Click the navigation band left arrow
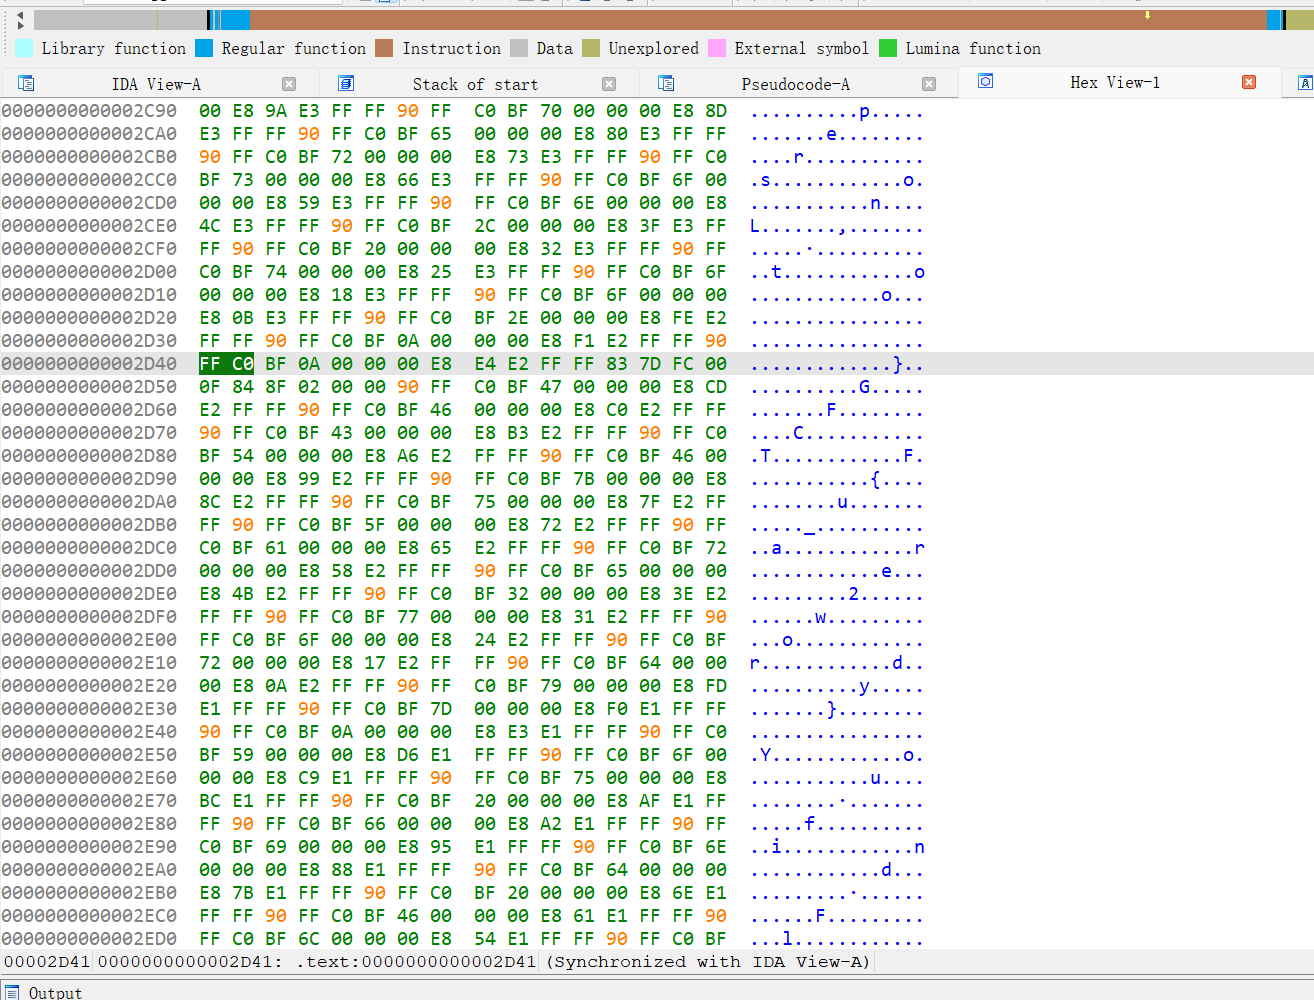Viewport: 1314px width, 1000px height. (20, 14)
